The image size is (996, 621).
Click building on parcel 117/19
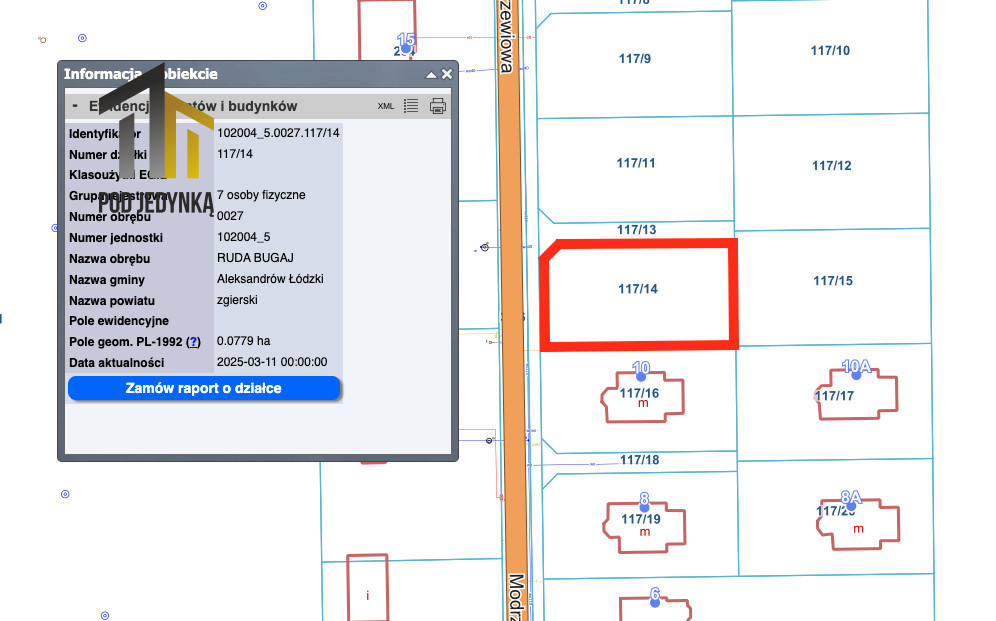645,526
